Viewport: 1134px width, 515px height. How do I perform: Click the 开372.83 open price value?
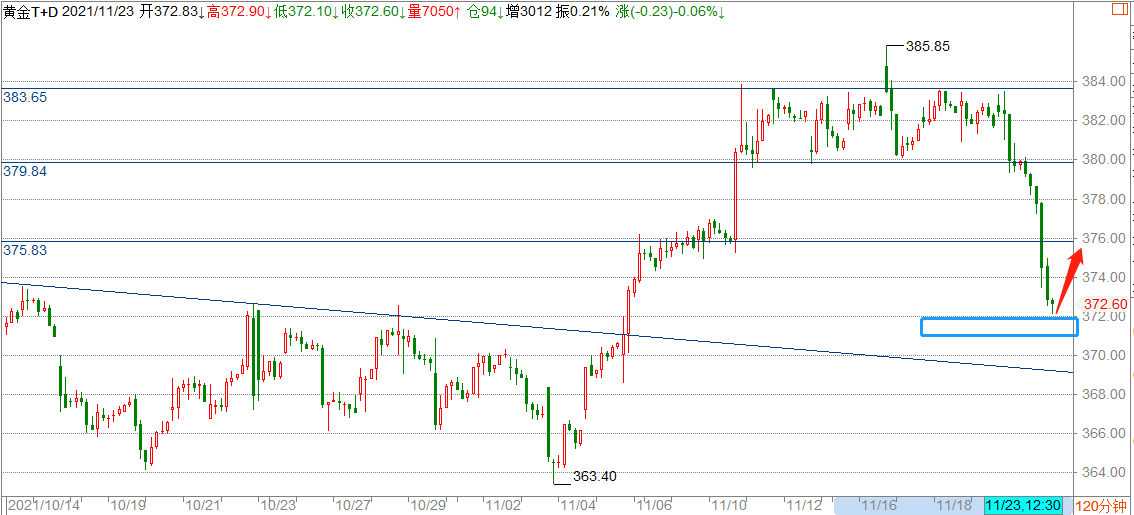click(x=172, y=11)
